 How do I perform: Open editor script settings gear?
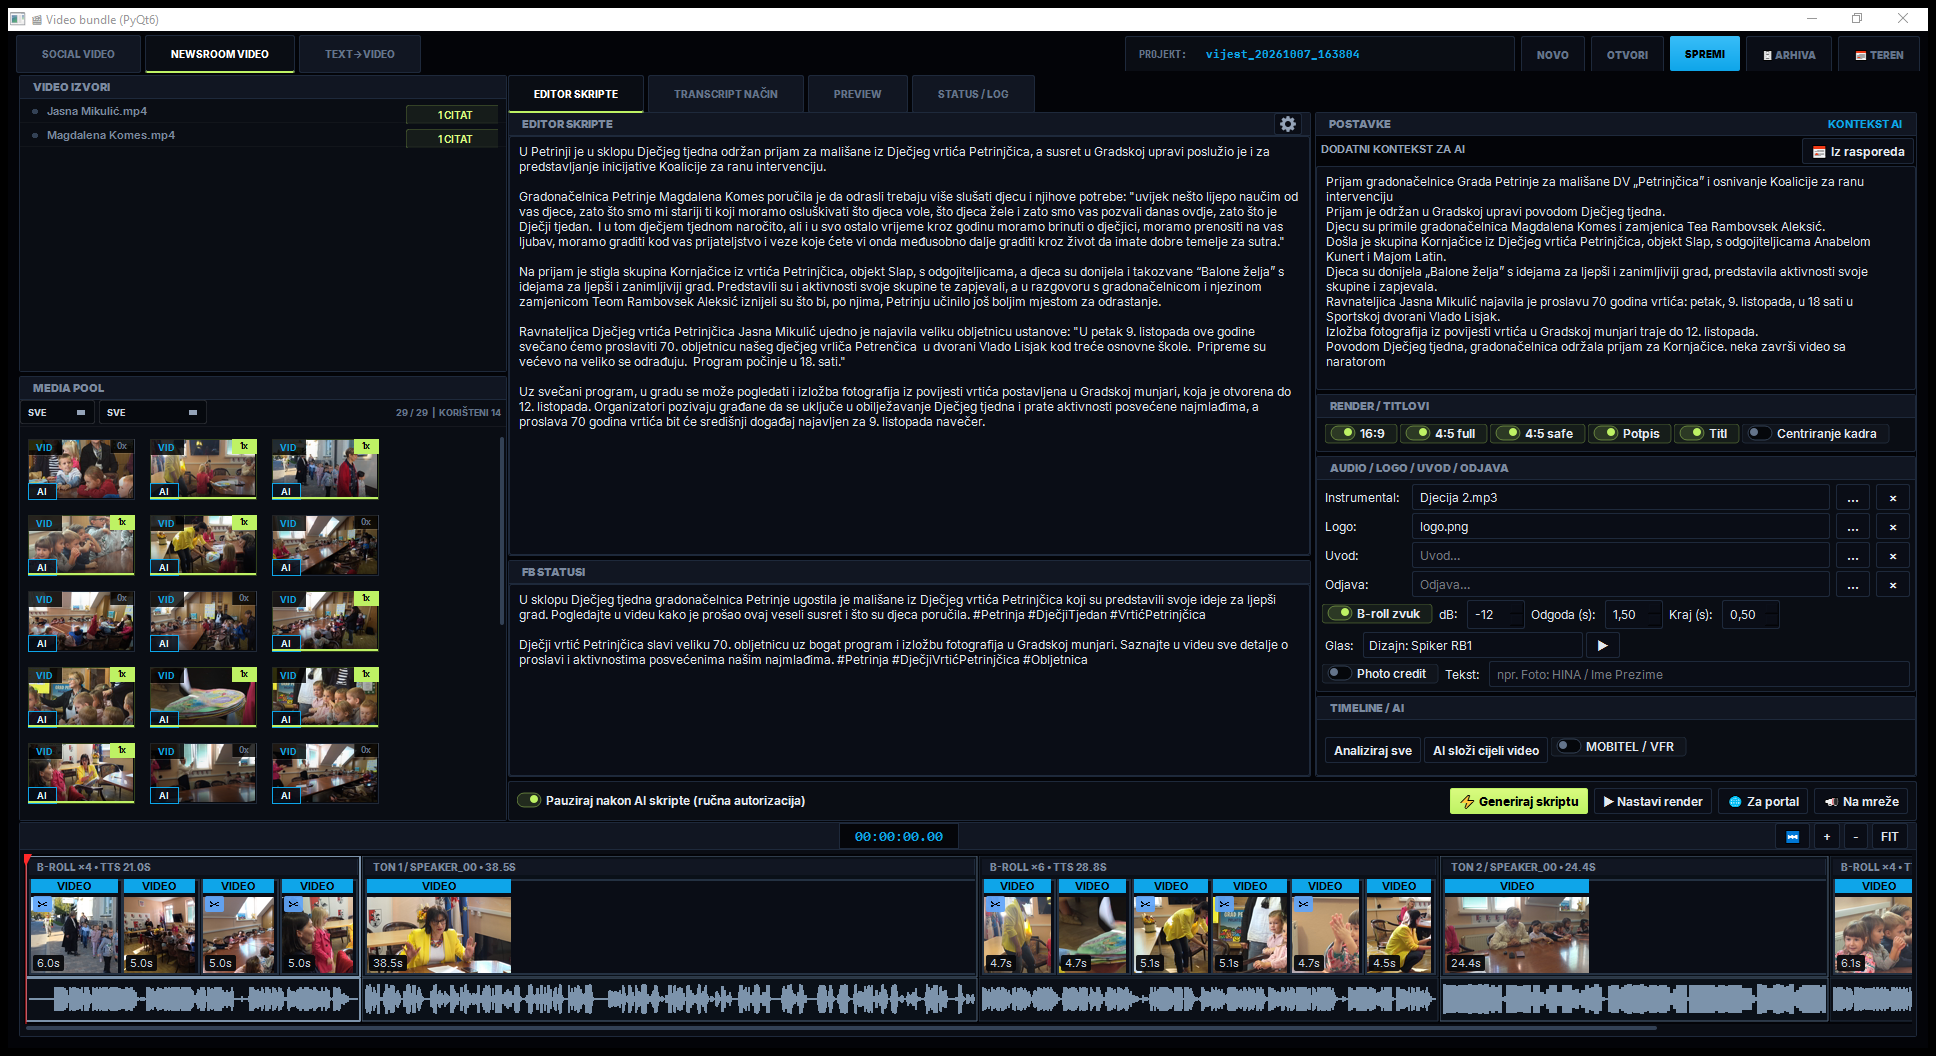(x=1288, y=124)
